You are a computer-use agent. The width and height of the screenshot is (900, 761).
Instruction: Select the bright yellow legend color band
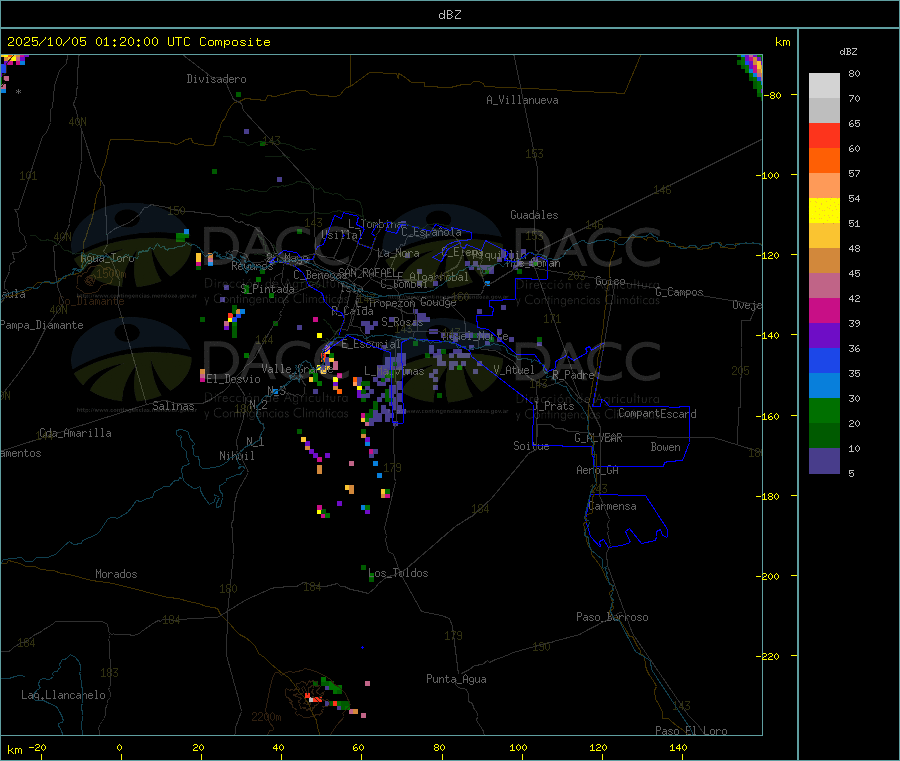pos(824,210)
